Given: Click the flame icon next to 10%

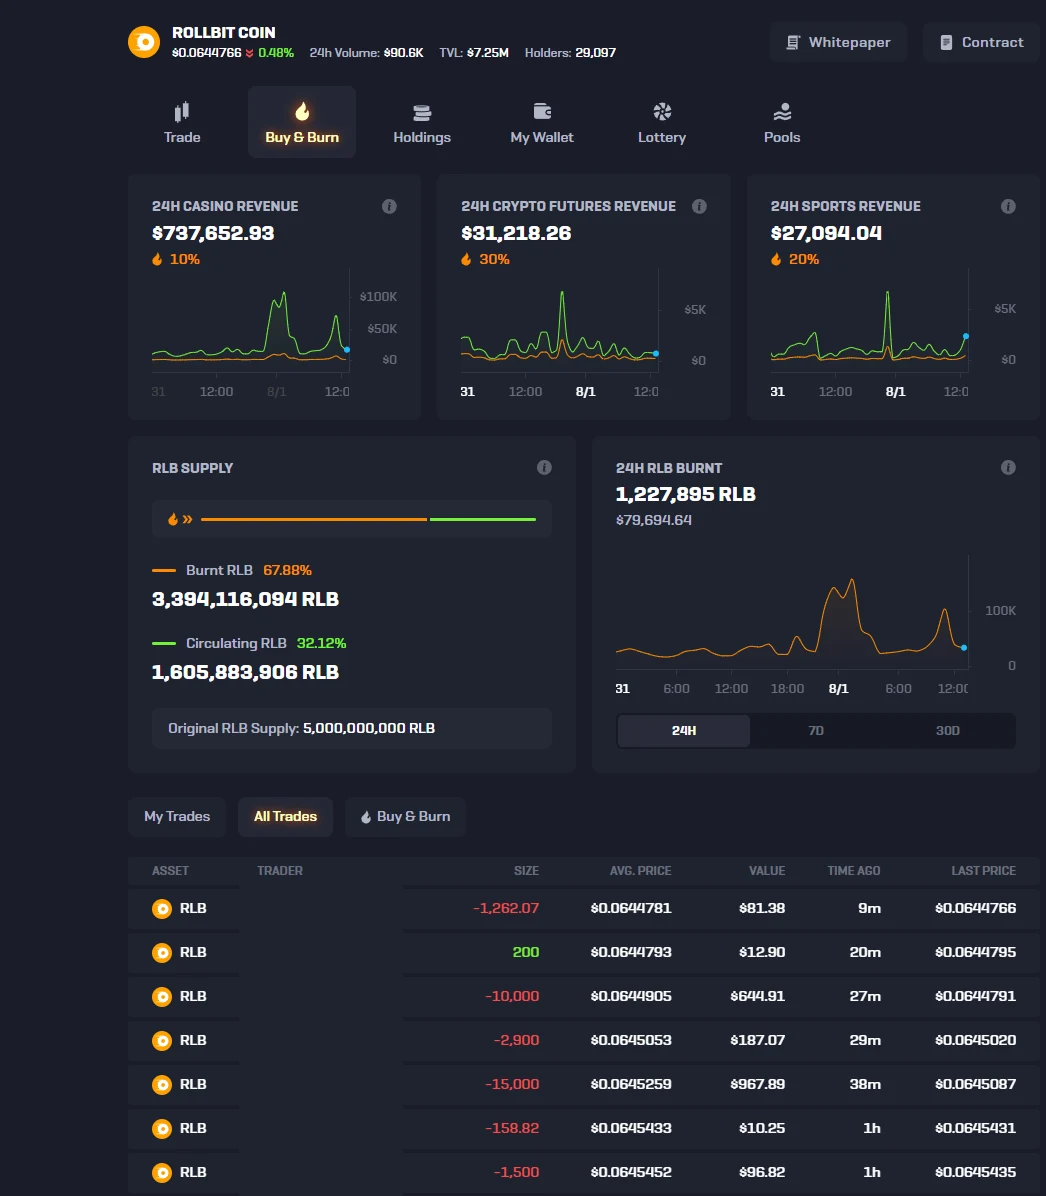Looking at the screenshot, I should tap(157, 259).
